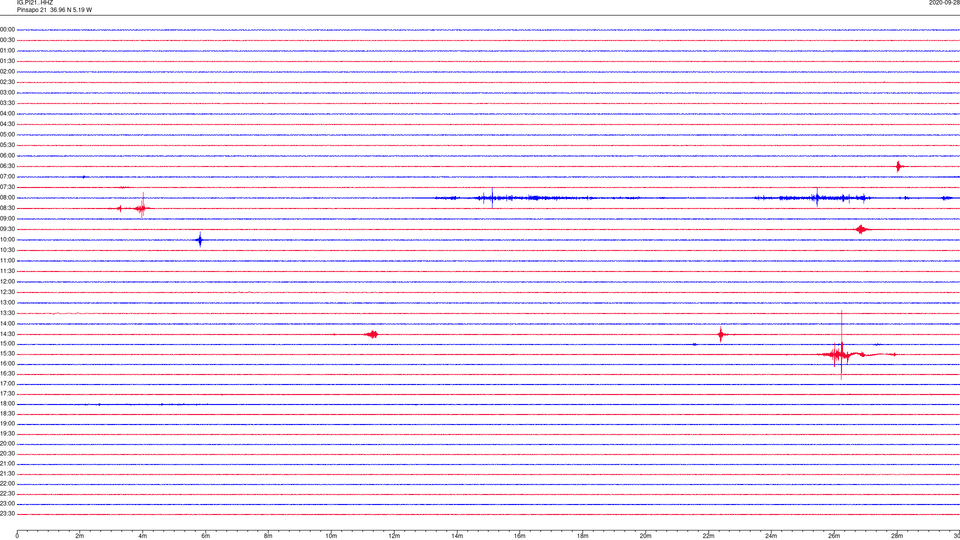Click the 02:00 time label
This screenshot has width=960, height=540.
click(x=7, y=72)
